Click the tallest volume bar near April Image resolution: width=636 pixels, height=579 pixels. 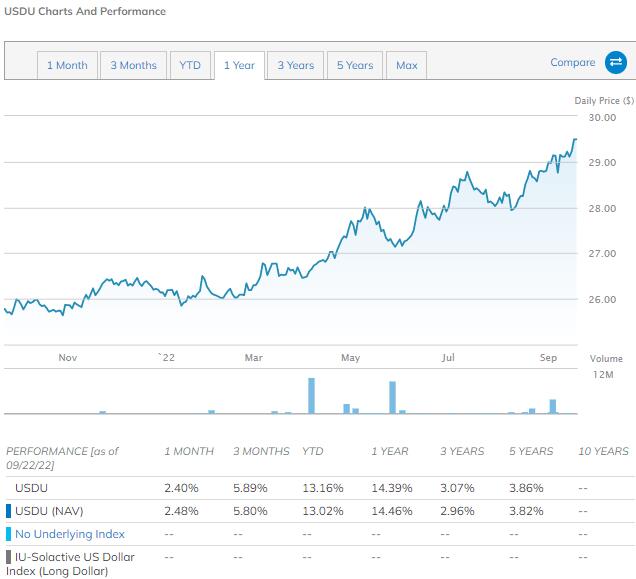(x=311, y=396)
